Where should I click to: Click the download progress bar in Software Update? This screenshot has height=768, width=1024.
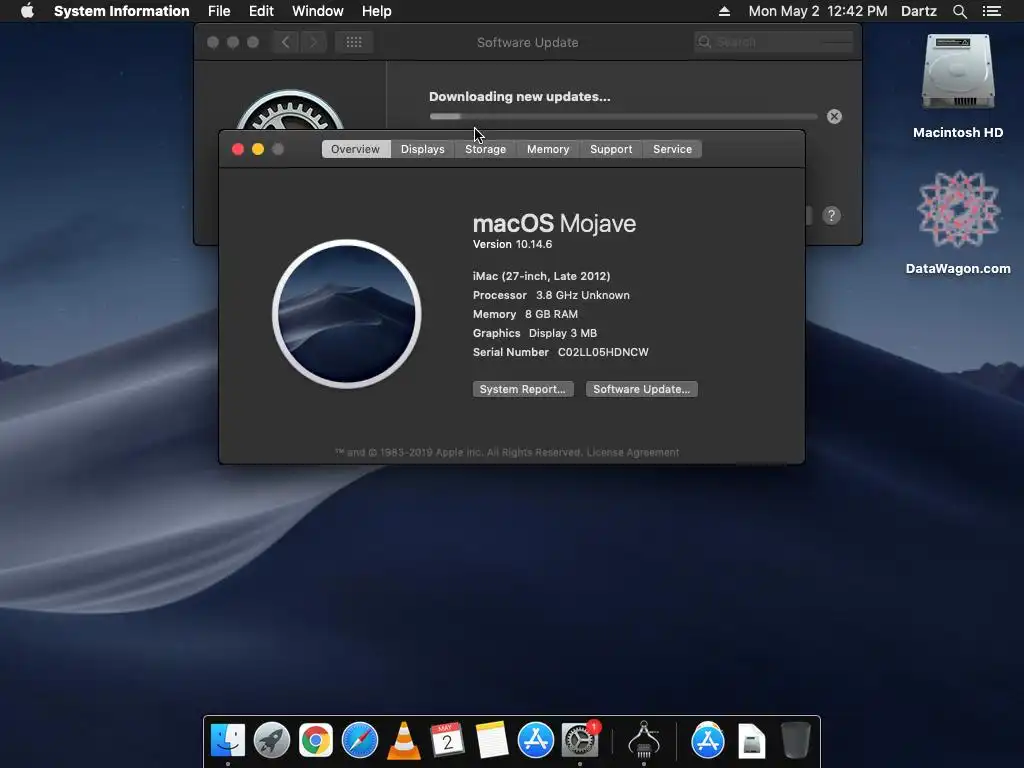[623, 117]
